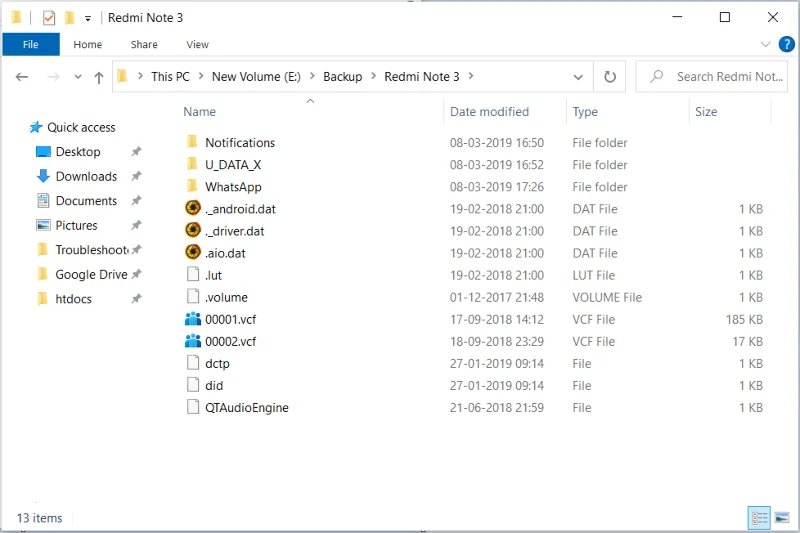
Task: Sort by the Name column header
Action: point(199,112)
